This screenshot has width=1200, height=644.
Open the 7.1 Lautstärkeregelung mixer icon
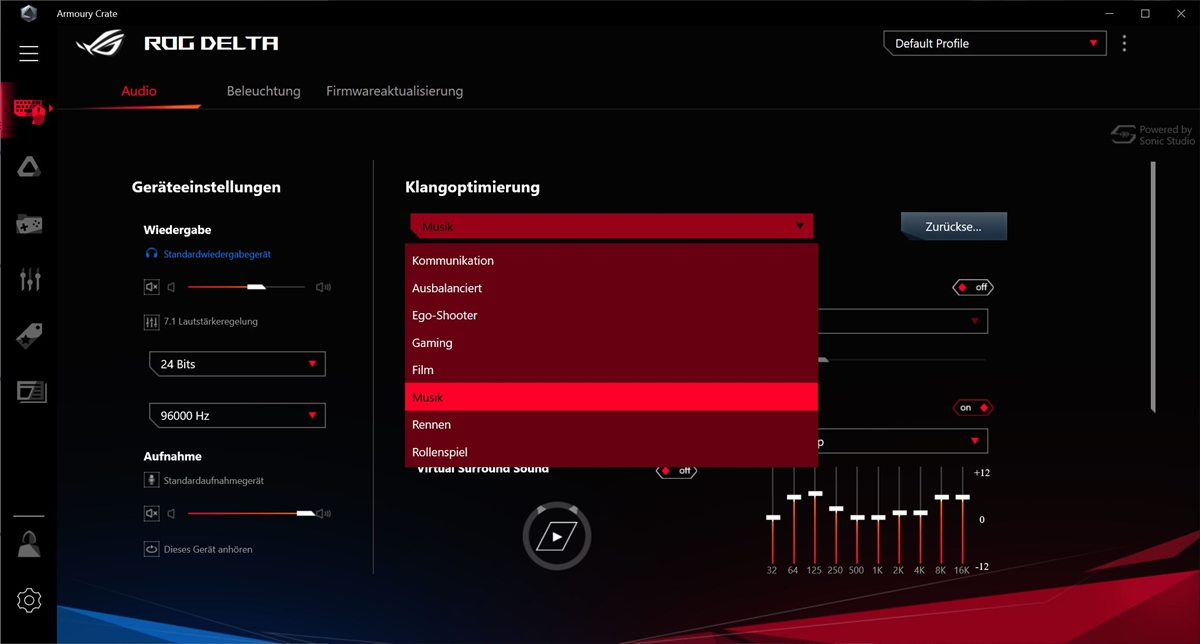(x=152, y=322)
